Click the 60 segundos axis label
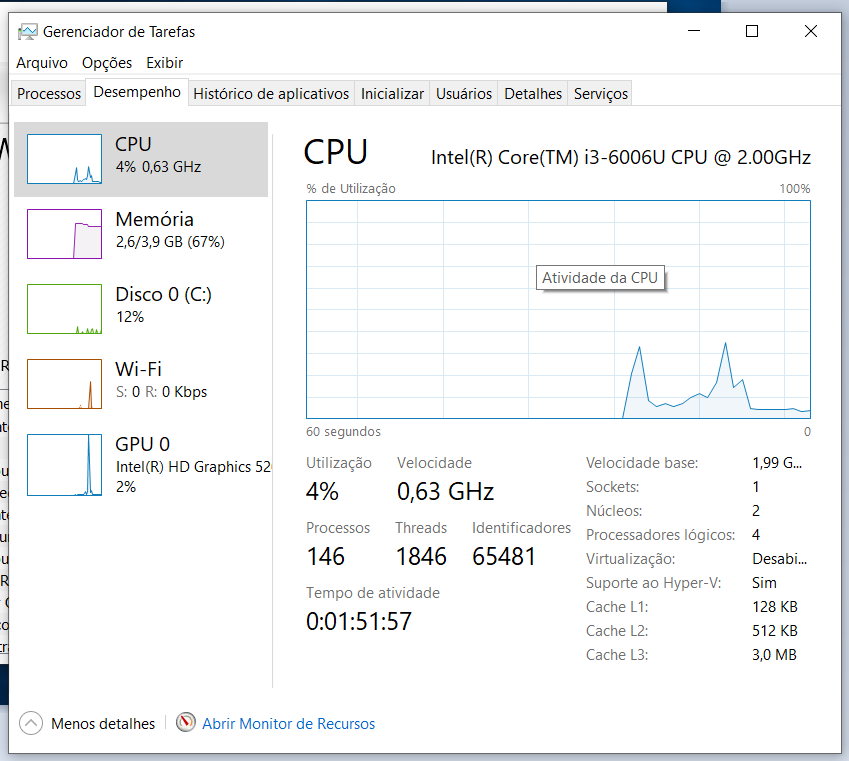 pos(343,432)
